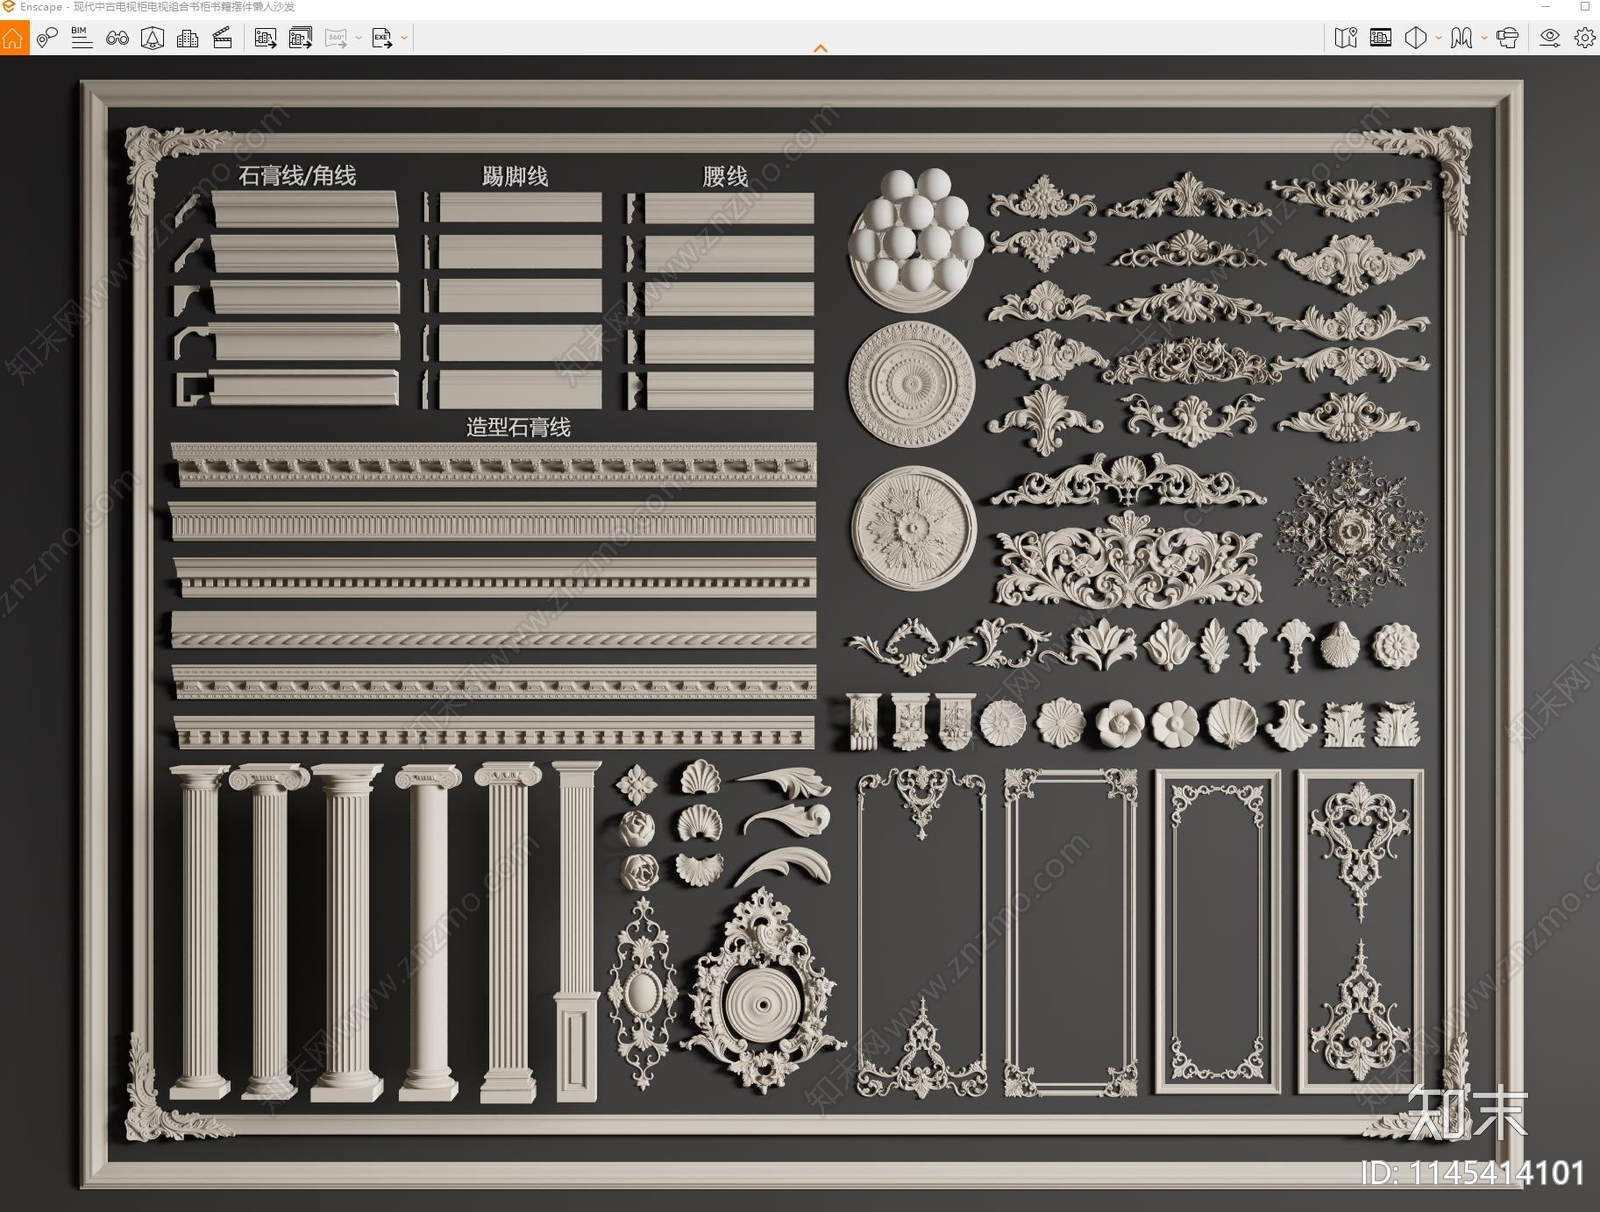This screenshot has height=1212, width=1600.
Task: Toggle walk or fly navigation wings icon
Action: [x=1461, y=38]
